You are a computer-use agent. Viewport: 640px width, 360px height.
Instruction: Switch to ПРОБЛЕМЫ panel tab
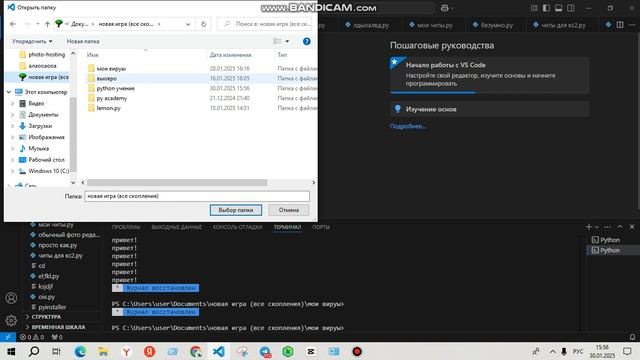[x=126, y=227]
